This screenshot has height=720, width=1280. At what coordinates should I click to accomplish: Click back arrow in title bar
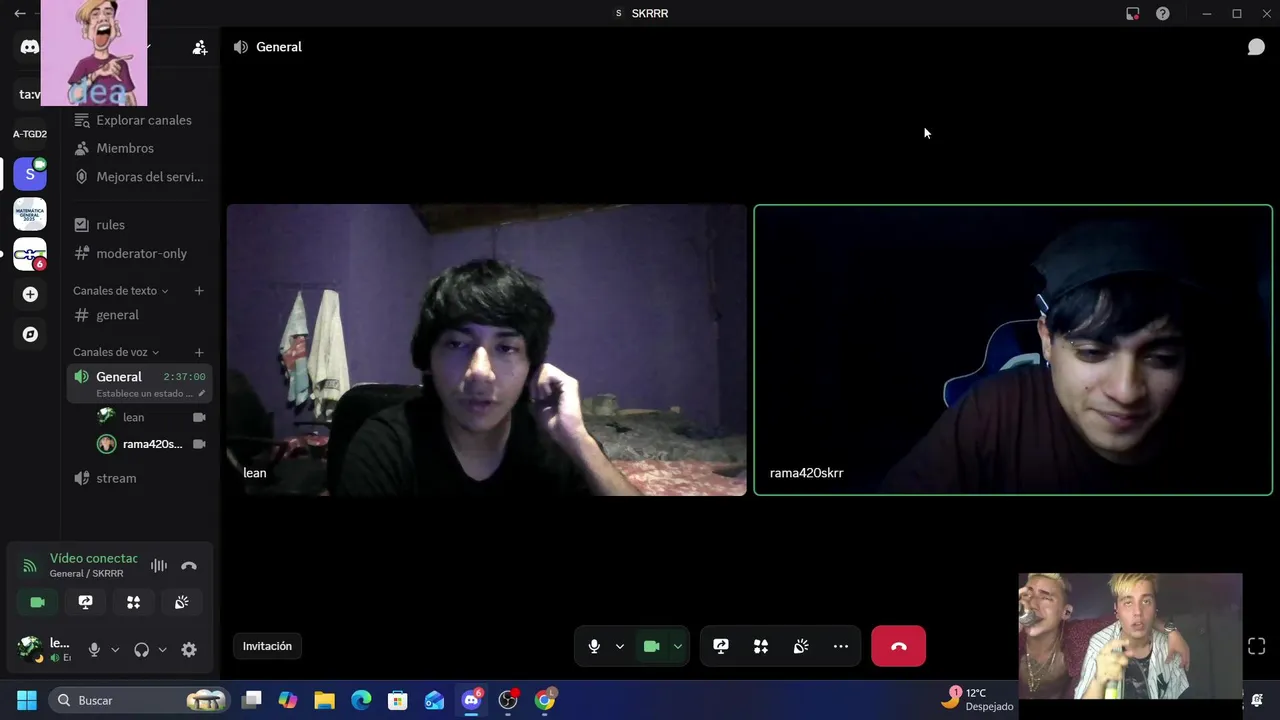20,13
